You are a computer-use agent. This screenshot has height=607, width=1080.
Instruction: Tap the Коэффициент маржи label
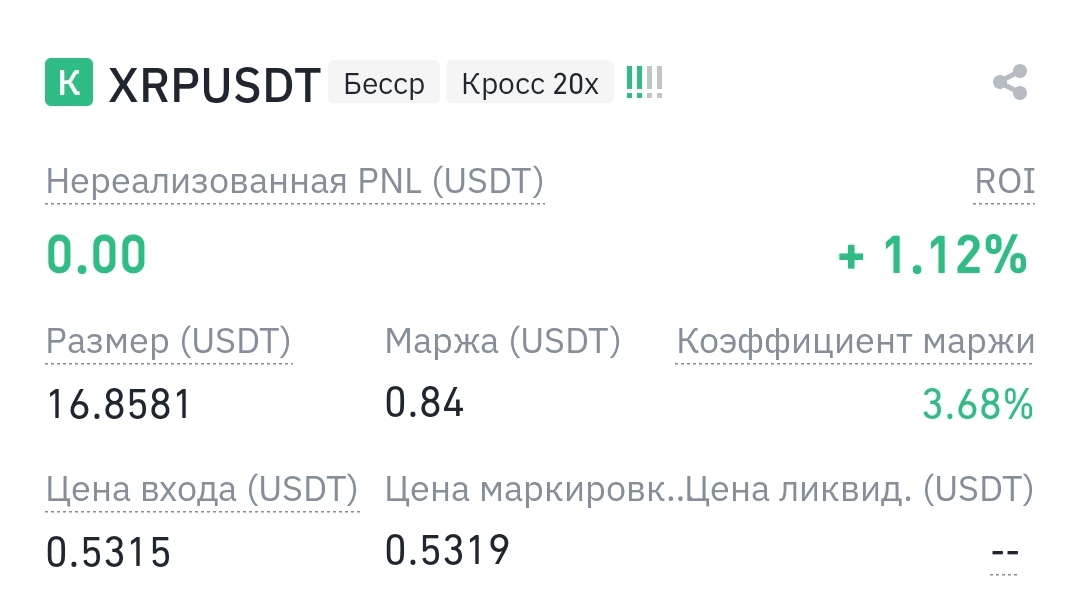click(855, 342)
